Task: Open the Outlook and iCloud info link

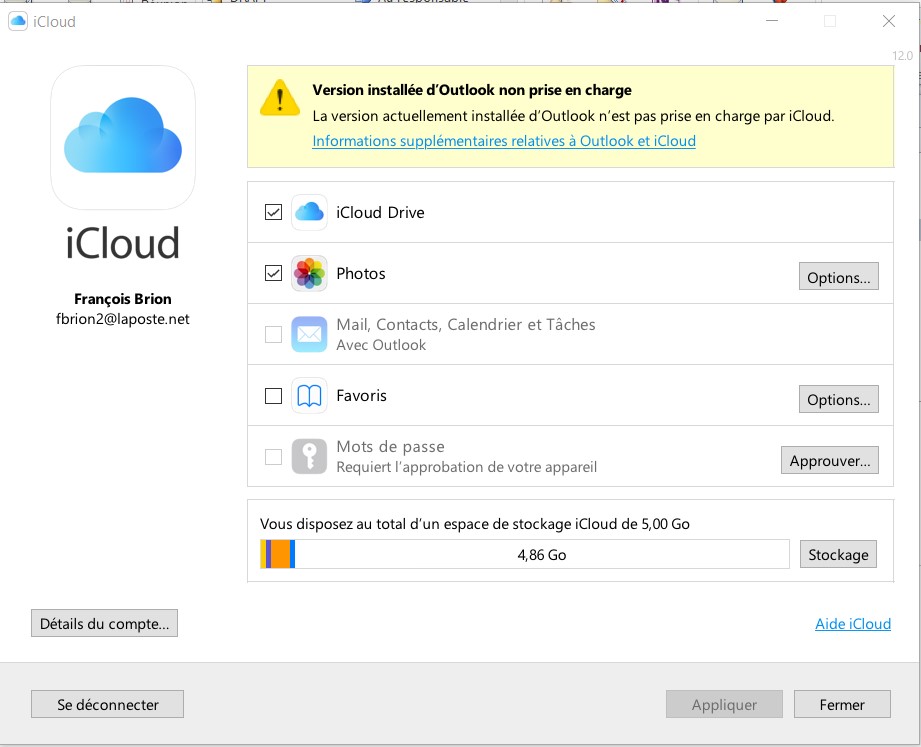Action: point(504,141)
